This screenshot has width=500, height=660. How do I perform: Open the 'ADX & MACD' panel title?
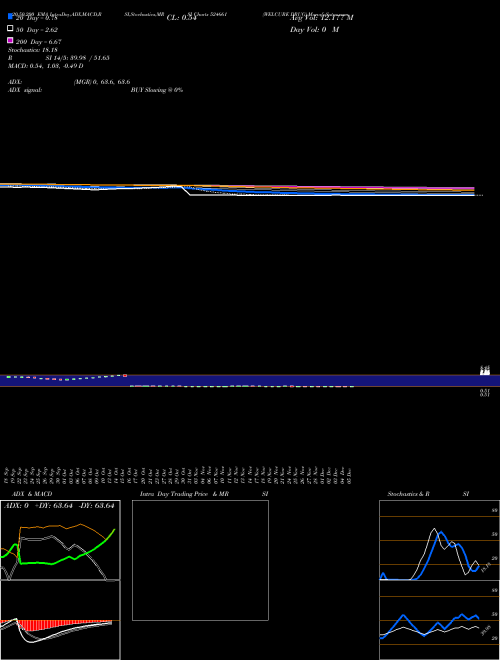[x=32, y=494]
